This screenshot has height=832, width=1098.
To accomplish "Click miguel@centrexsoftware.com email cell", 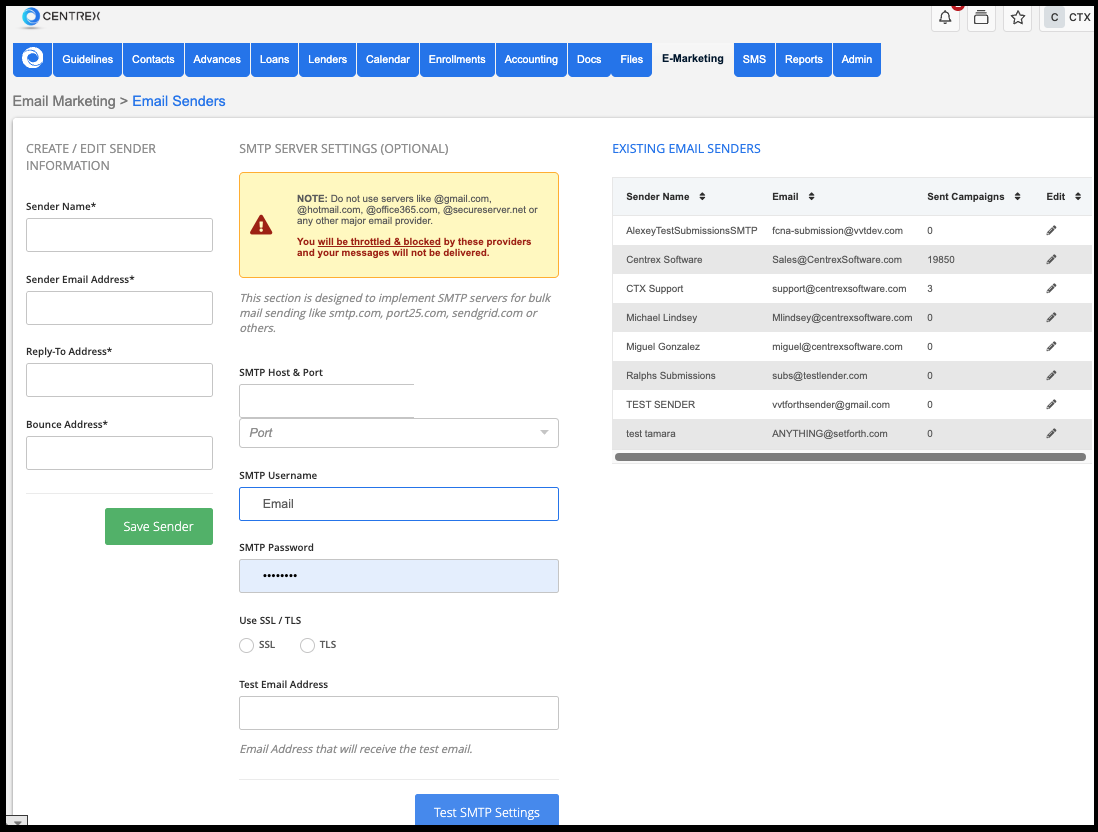I will coord(837,347).
